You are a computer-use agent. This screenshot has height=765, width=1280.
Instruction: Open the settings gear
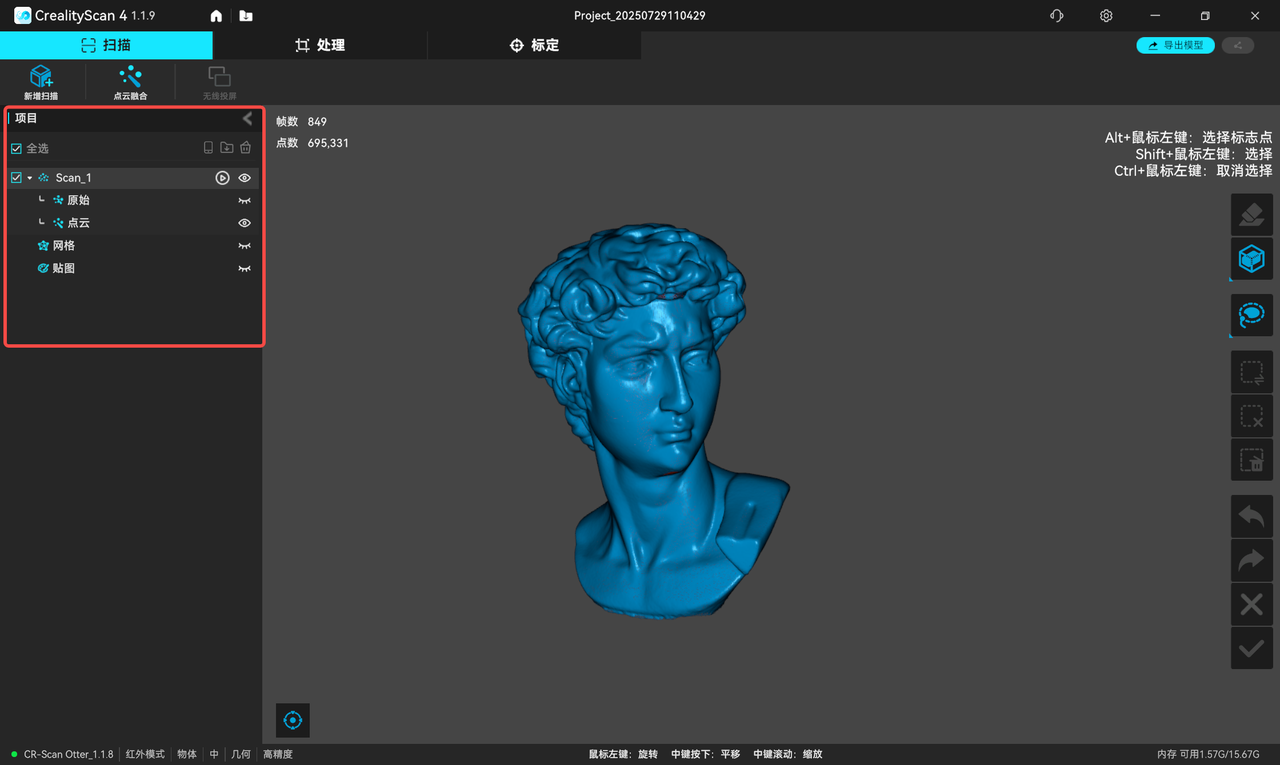[x=1106, y=16]
